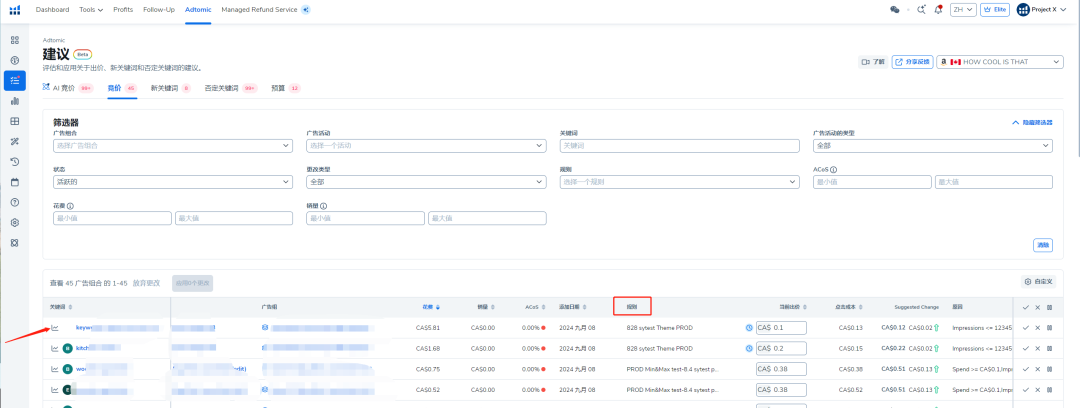Click the 了解 video button
The image size is (1080, 408).
click(x=873, y=62)
